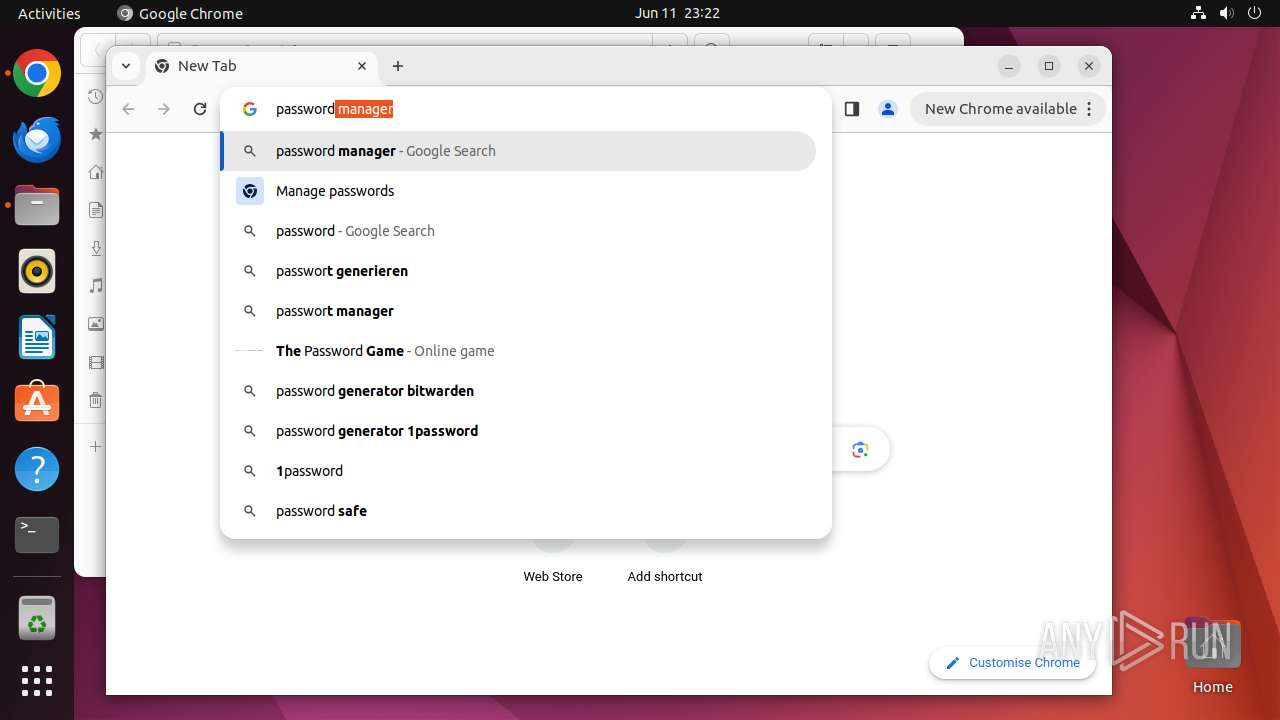Select password - Google Search suggestion
Image resolution: width=1280 pixels, height=720 pixels.
518,231
